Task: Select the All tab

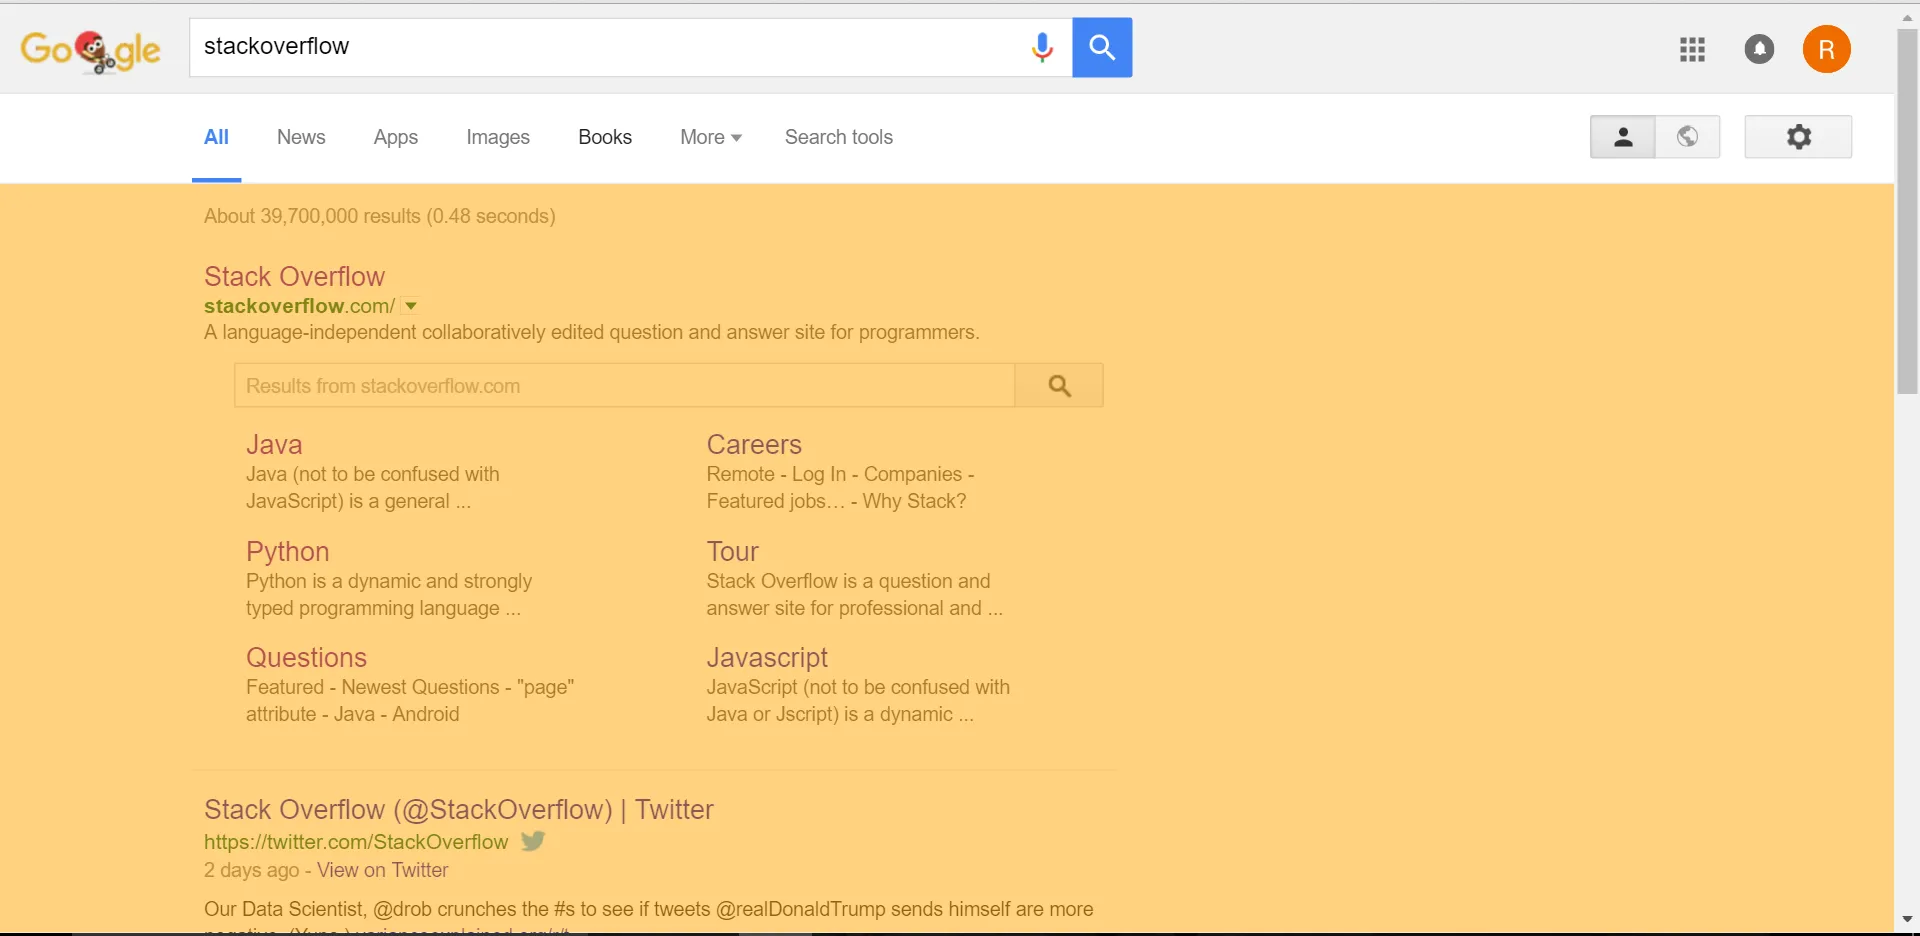Action: click(216, 137)
